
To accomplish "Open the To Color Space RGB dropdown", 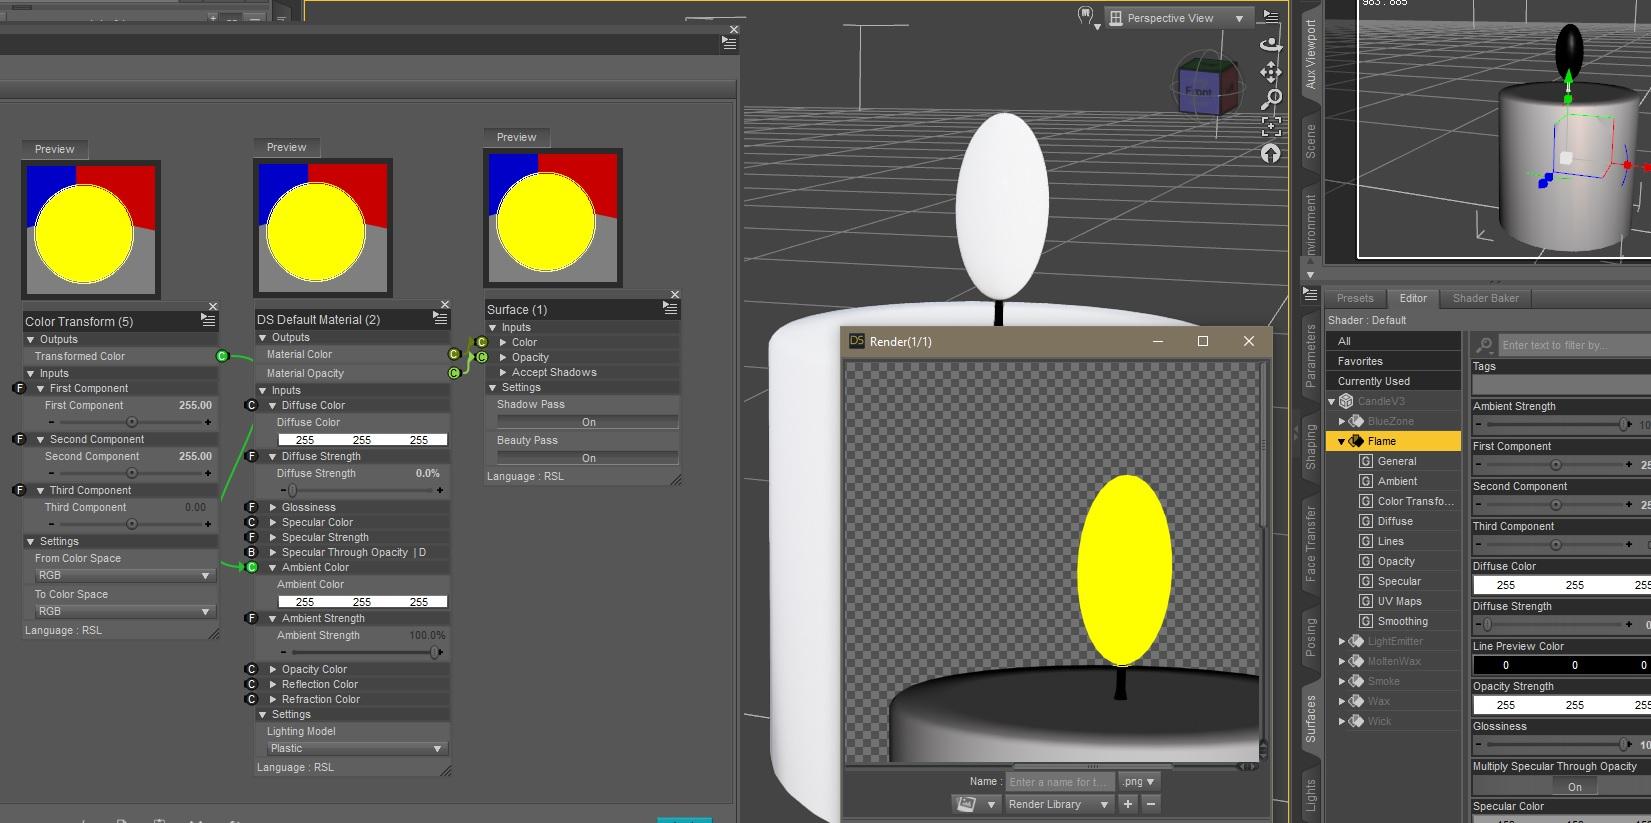I will pos(123,612).
